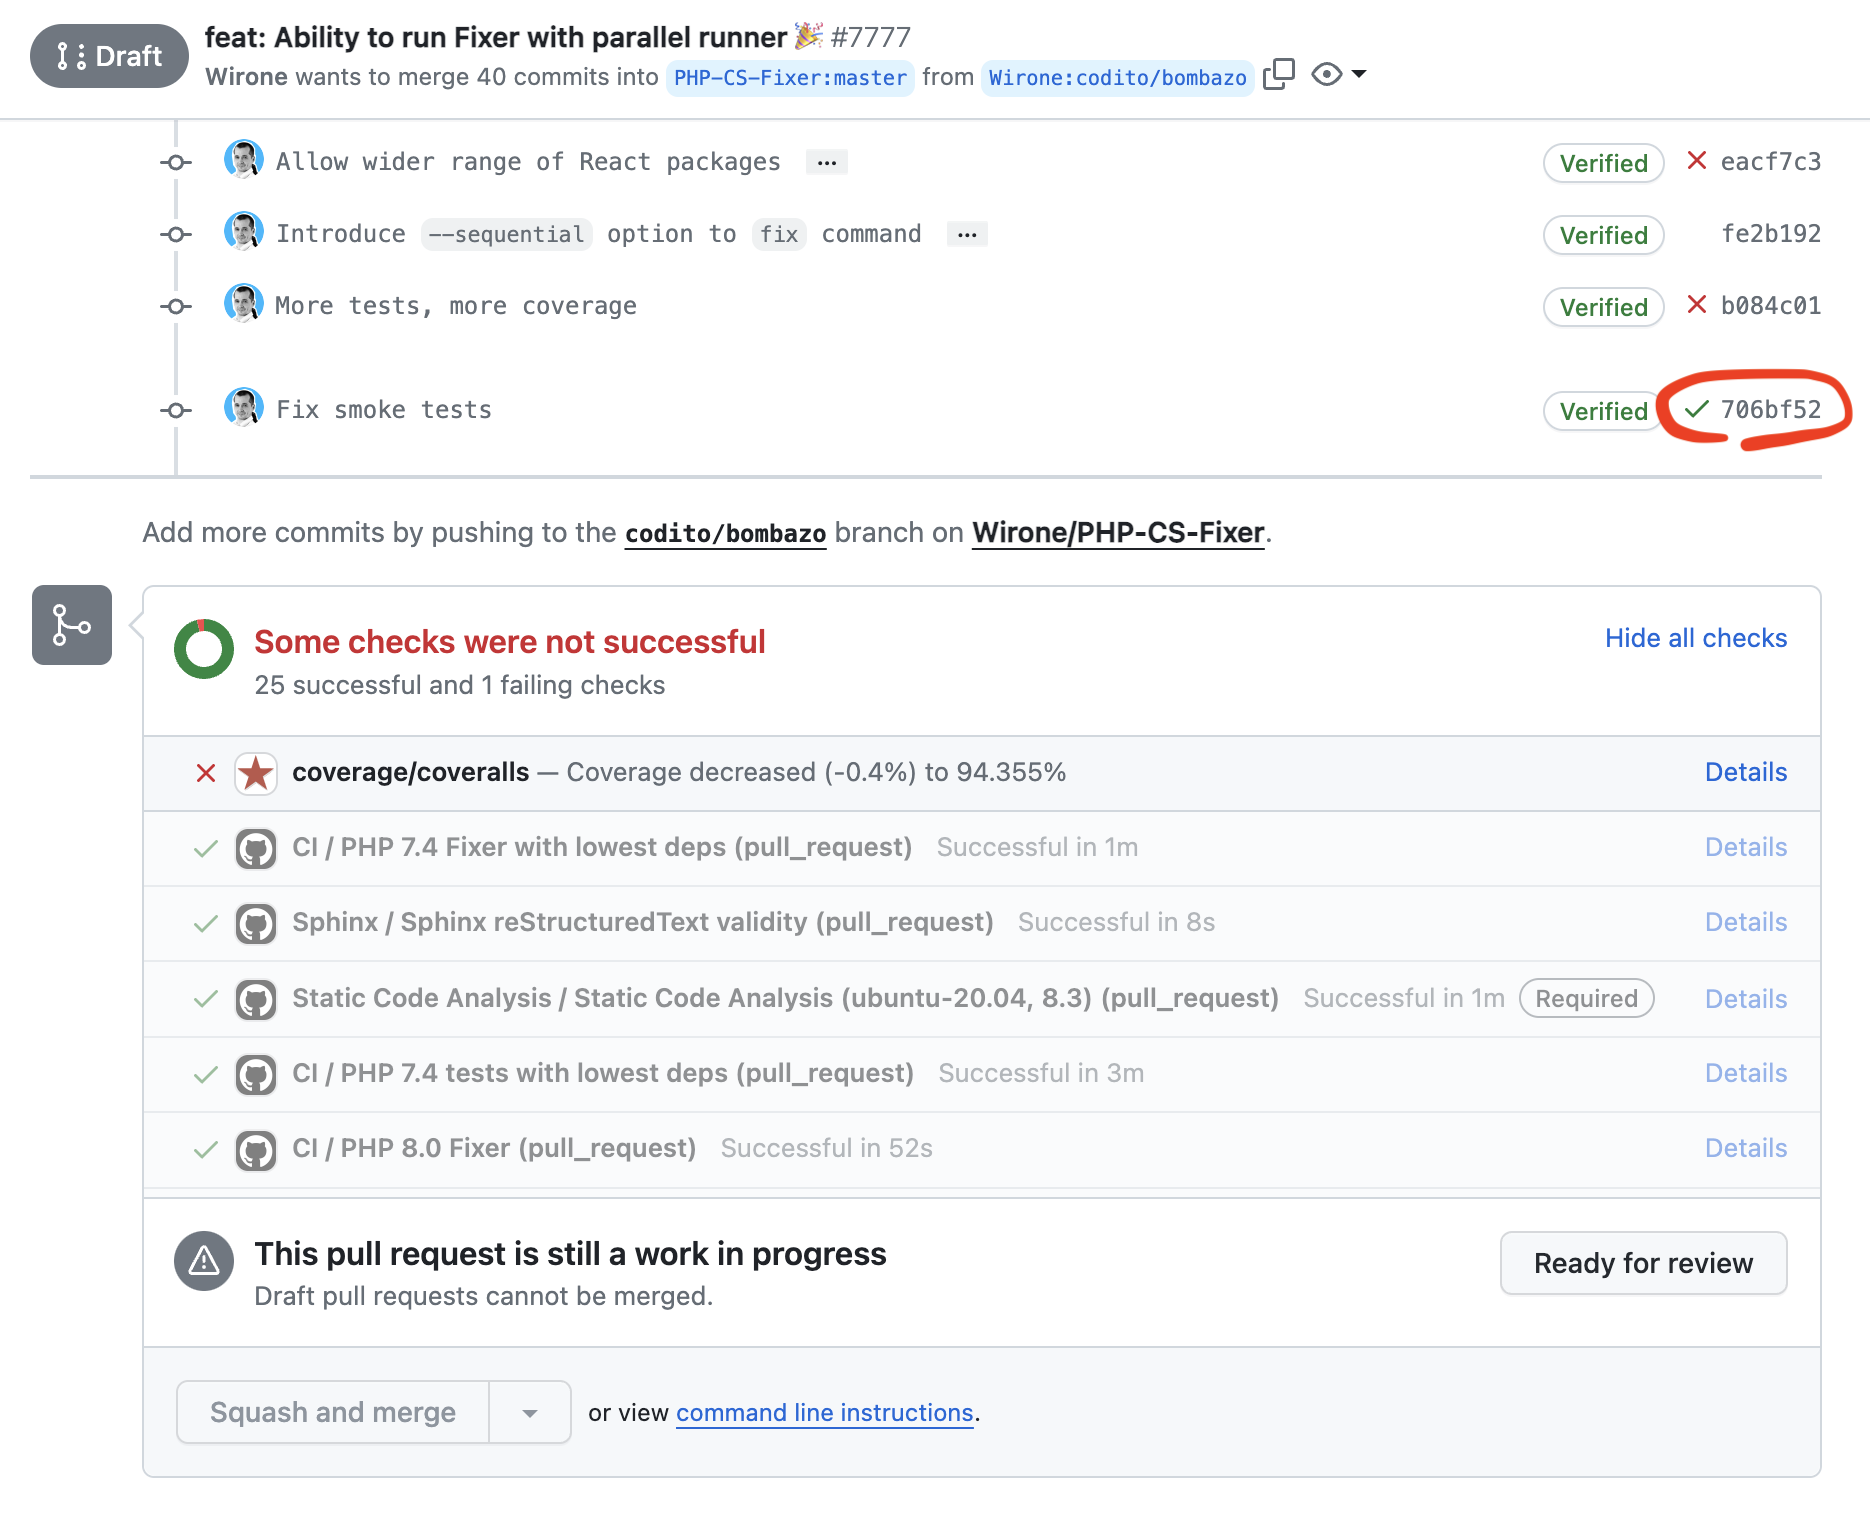The width and height of the screenshot is (1870, 1518).
Task: Open command line instructions link
Action: click(825, 1413)
